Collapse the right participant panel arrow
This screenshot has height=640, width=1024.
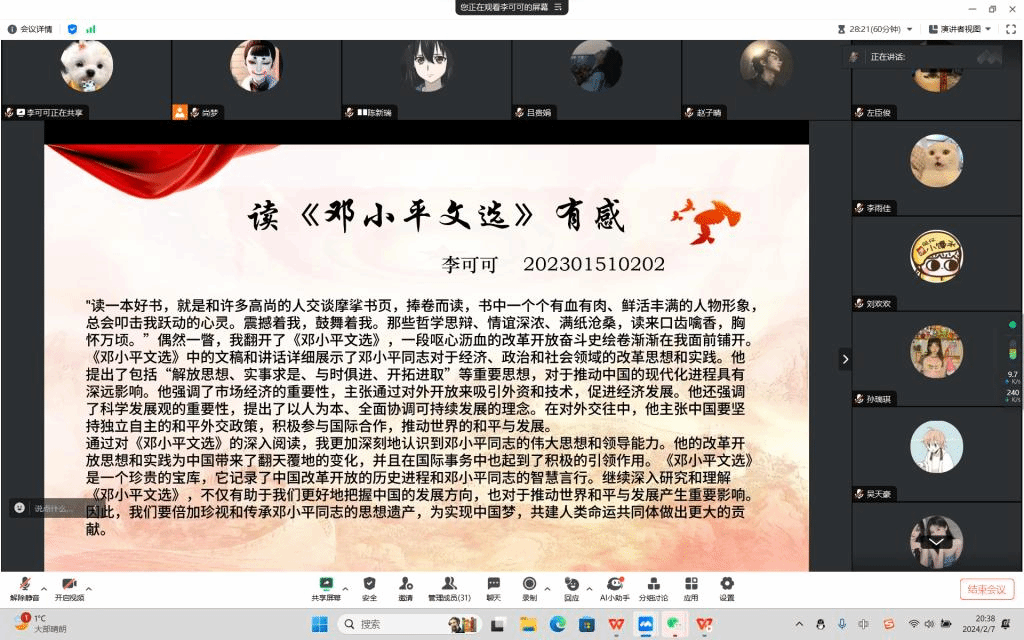click(845, 359)
